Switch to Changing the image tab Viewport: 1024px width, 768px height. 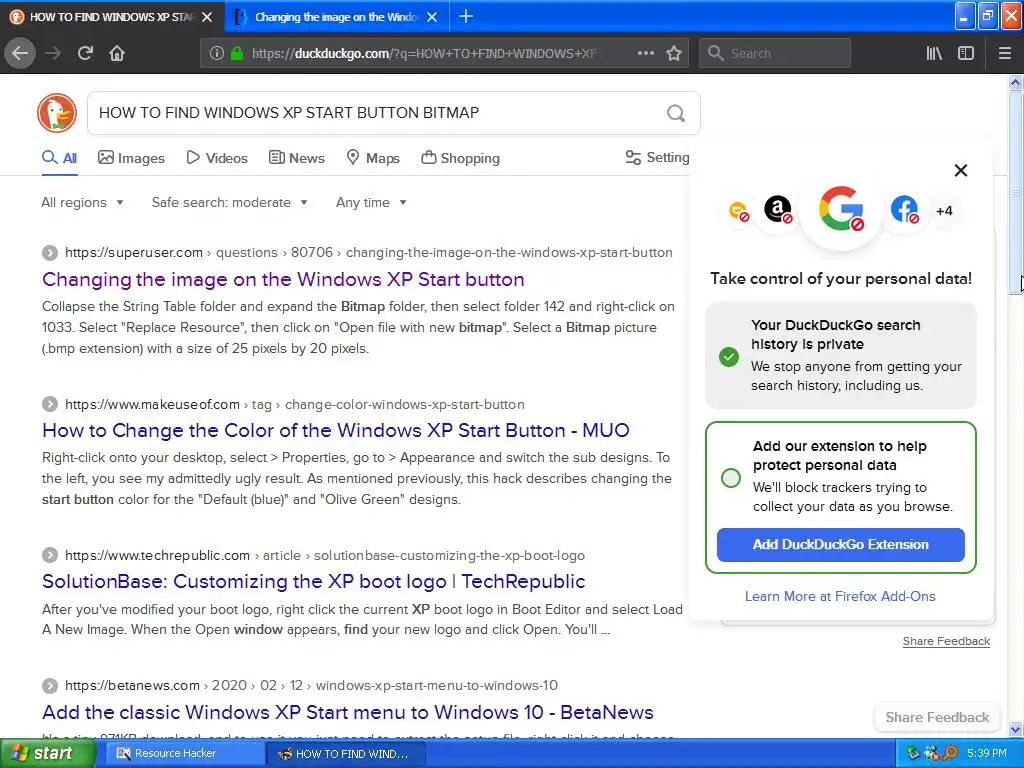[336, 17]
